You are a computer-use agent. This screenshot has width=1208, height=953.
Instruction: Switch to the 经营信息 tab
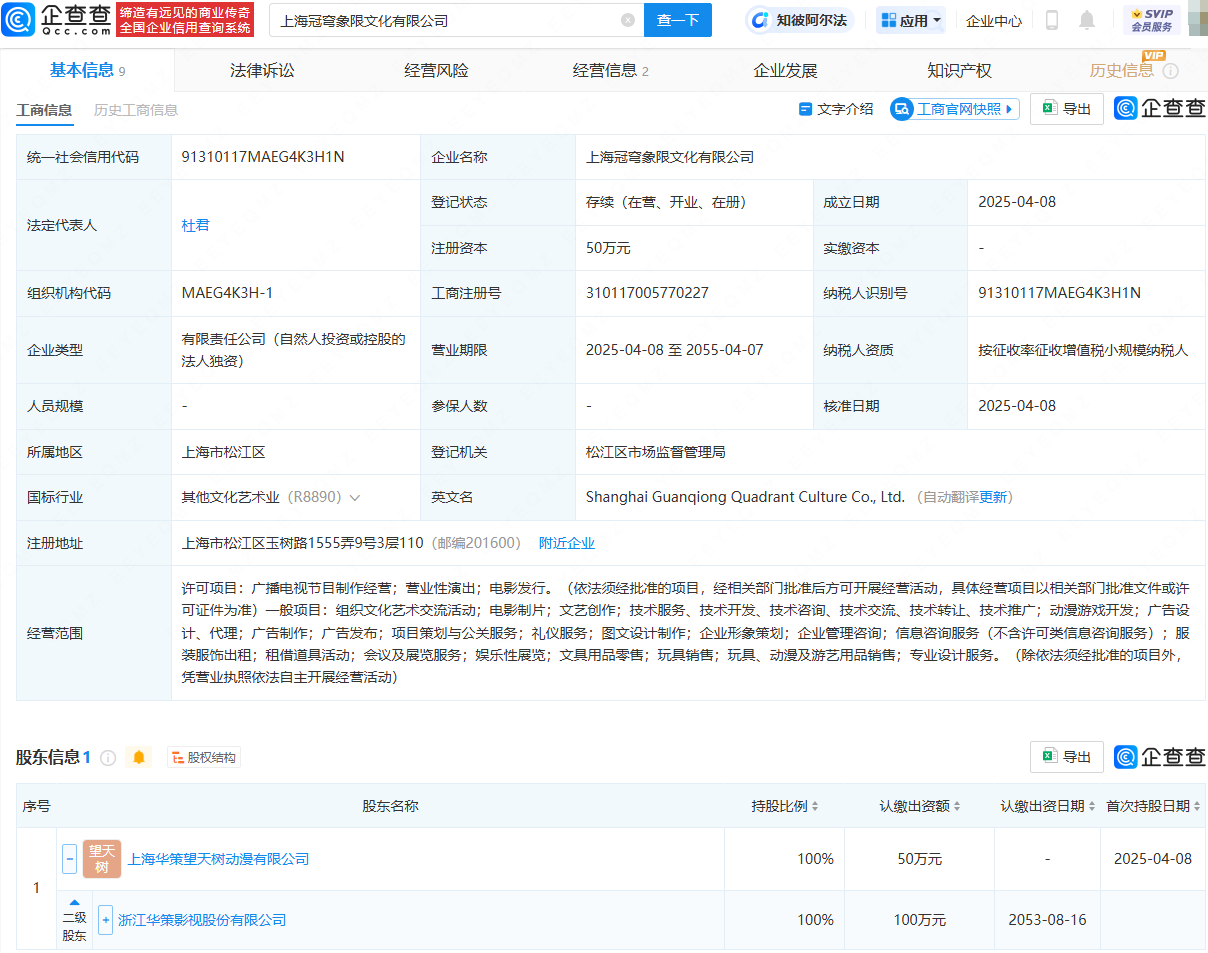[610, 70]
